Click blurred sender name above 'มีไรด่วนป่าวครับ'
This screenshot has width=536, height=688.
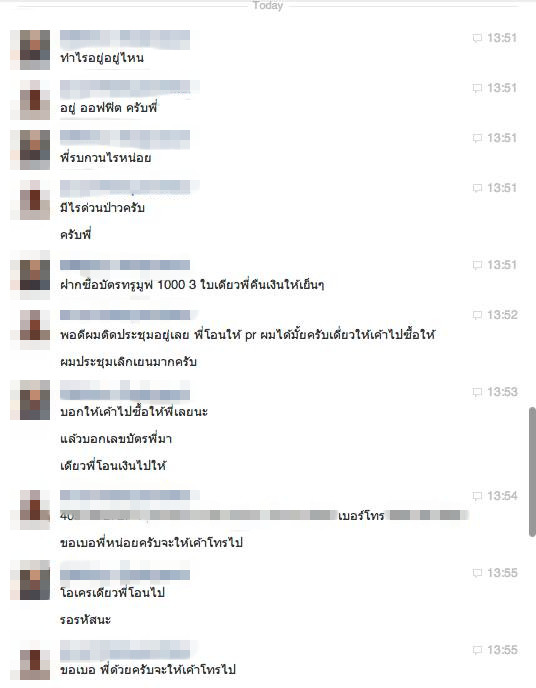(x=129, y=188)
